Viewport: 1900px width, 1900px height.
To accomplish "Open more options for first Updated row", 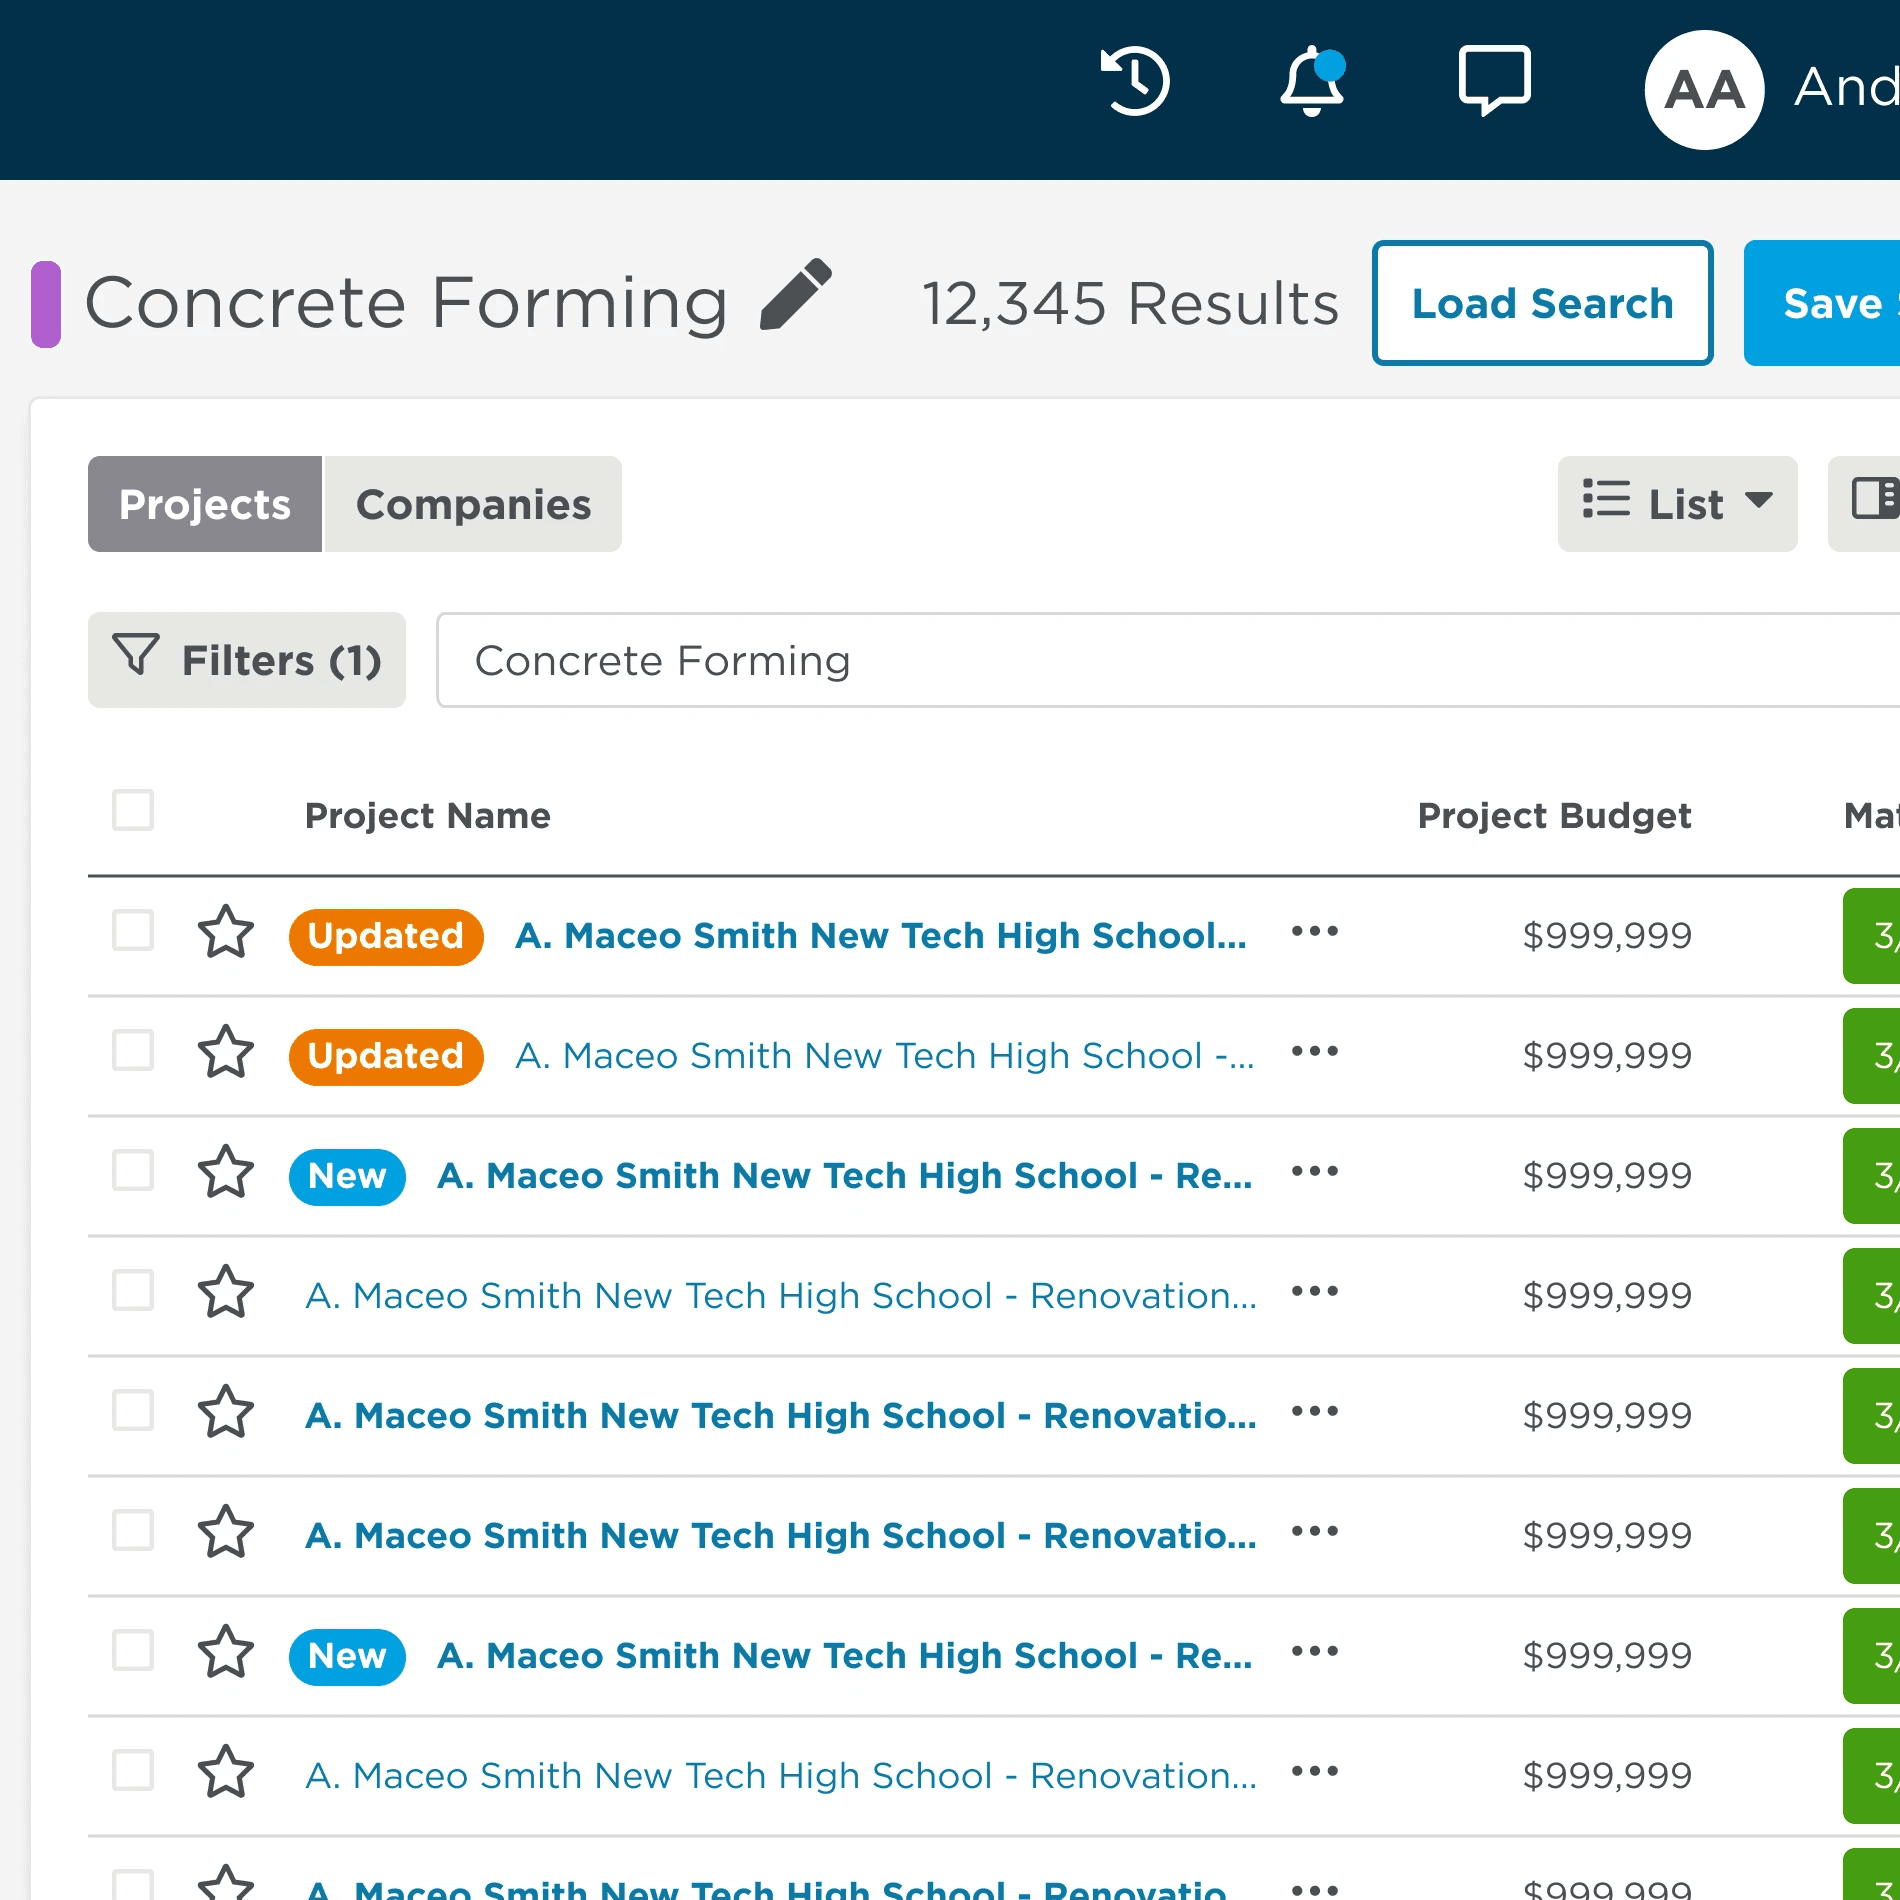I will (1314, 932).
